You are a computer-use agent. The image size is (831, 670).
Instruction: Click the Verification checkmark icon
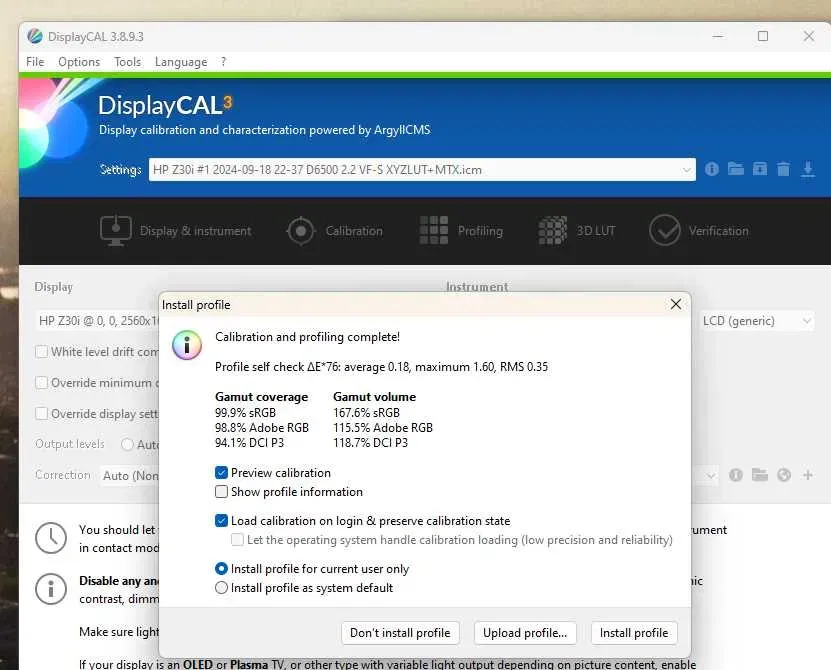(665, 231)
